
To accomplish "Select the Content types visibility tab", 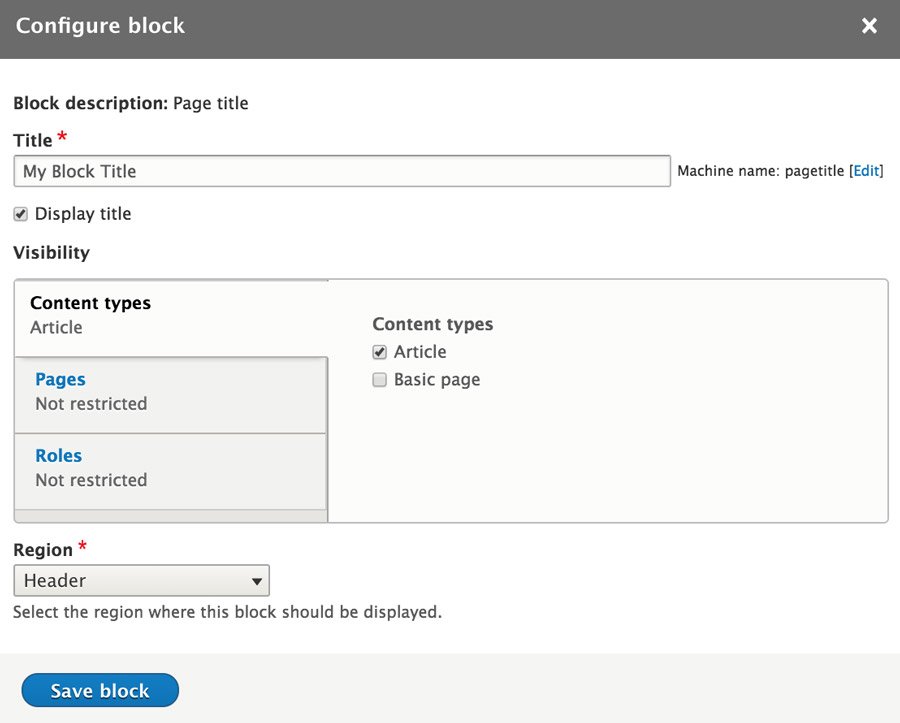I will tap(89, 302).
